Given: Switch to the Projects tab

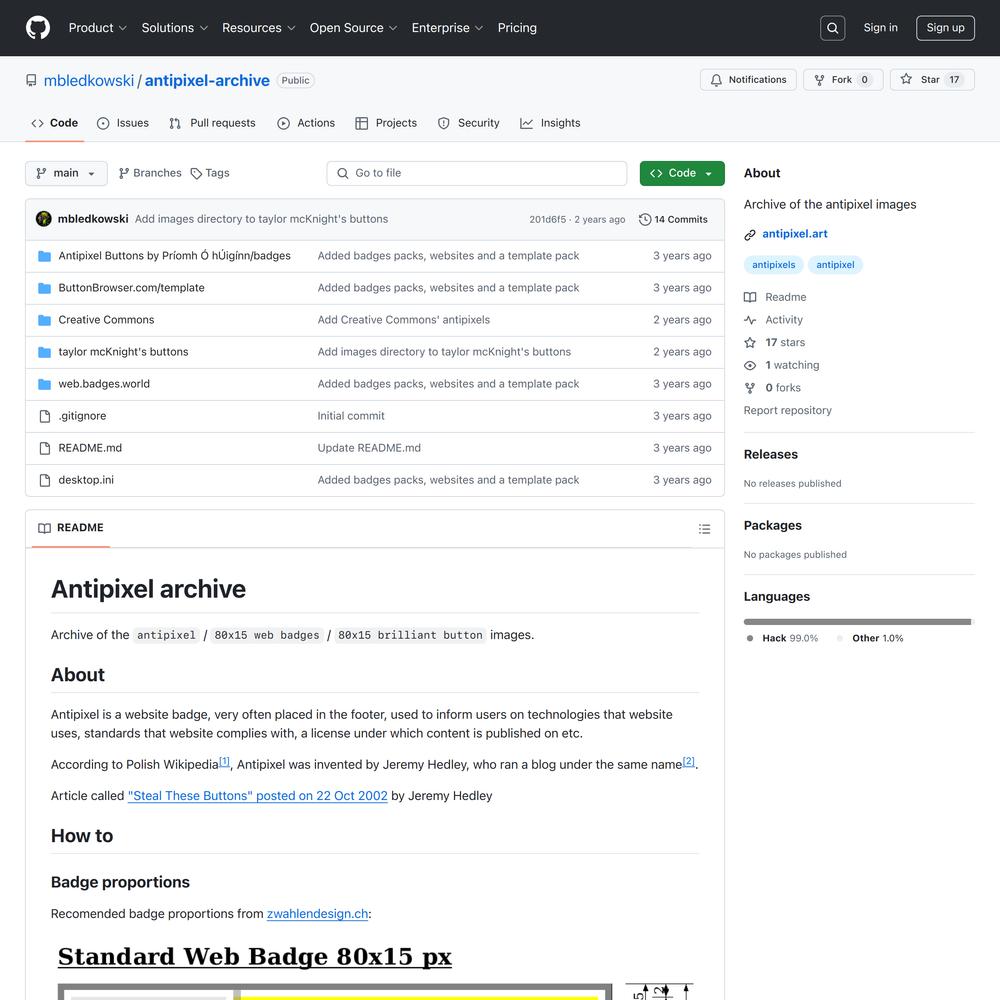Looking at the screenshot, I should pos(386,123).
